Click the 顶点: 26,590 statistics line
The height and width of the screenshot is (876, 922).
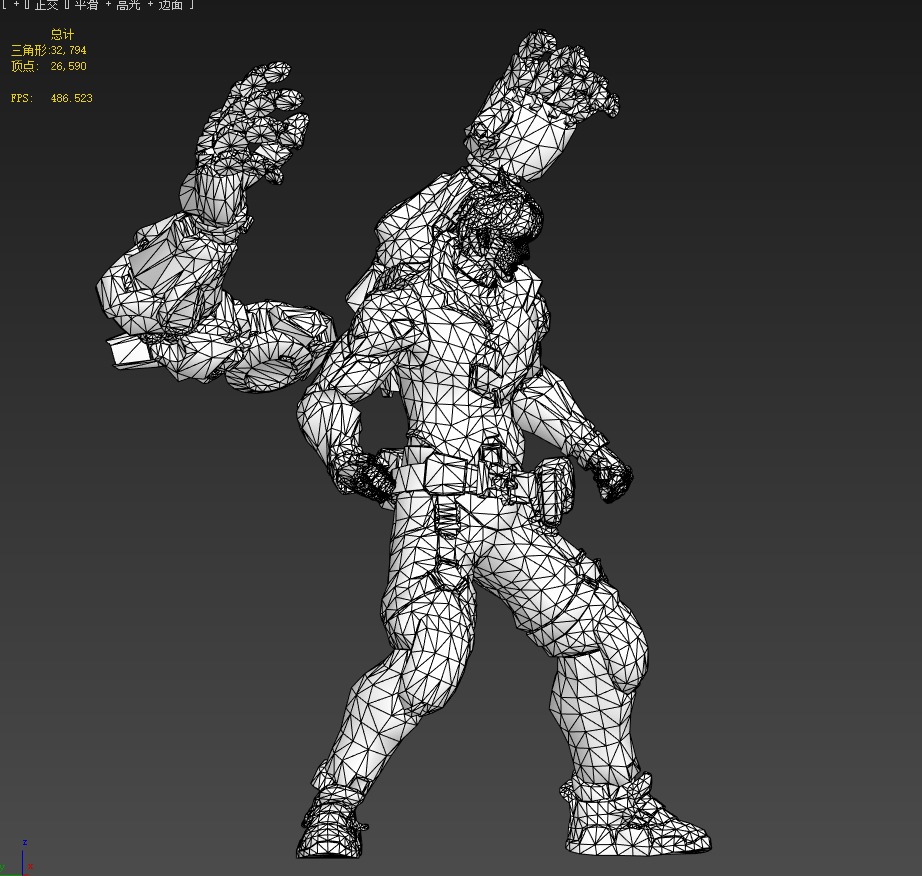point(49,66)
